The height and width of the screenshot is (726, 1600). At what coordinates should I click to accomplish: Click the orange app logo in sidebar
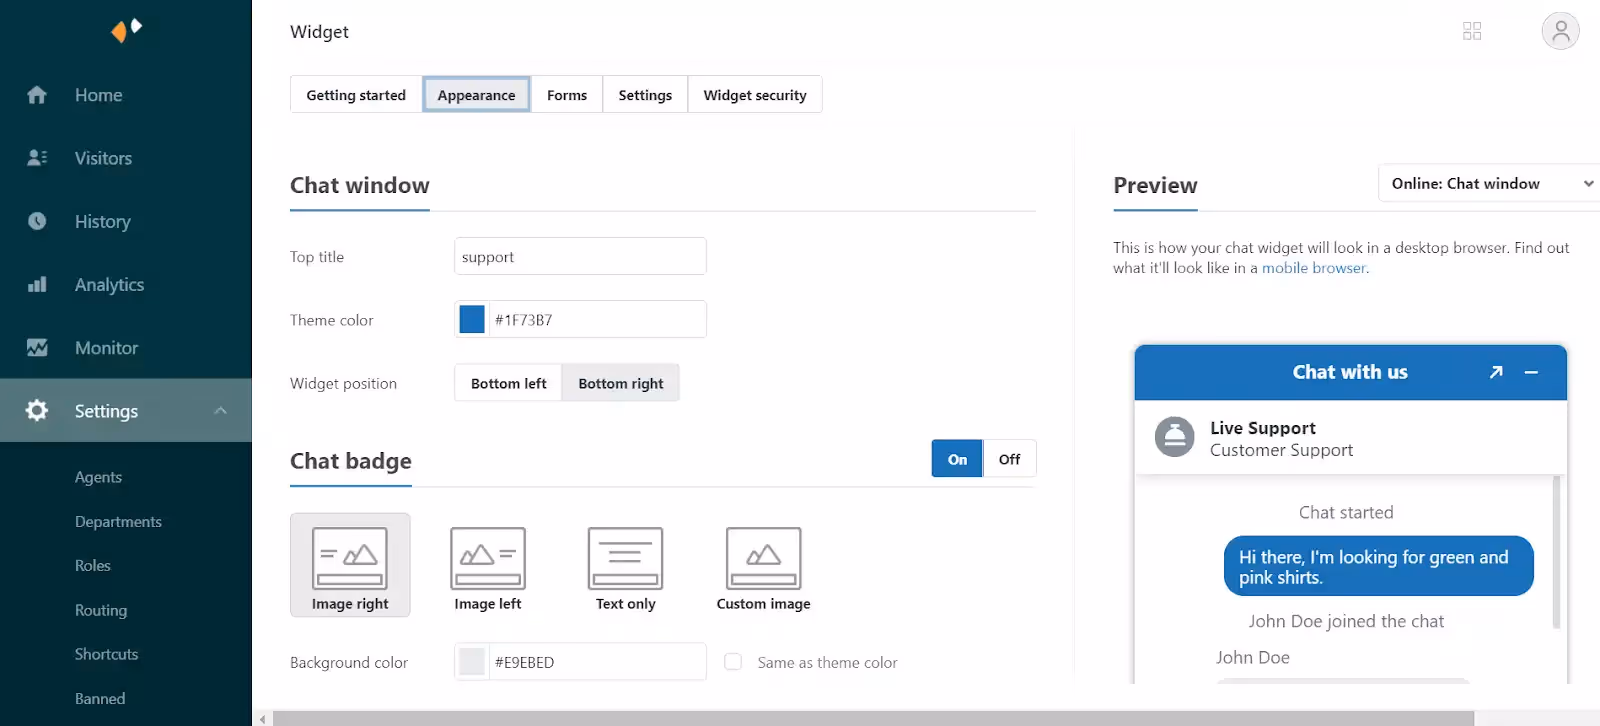tap(126, 30)
